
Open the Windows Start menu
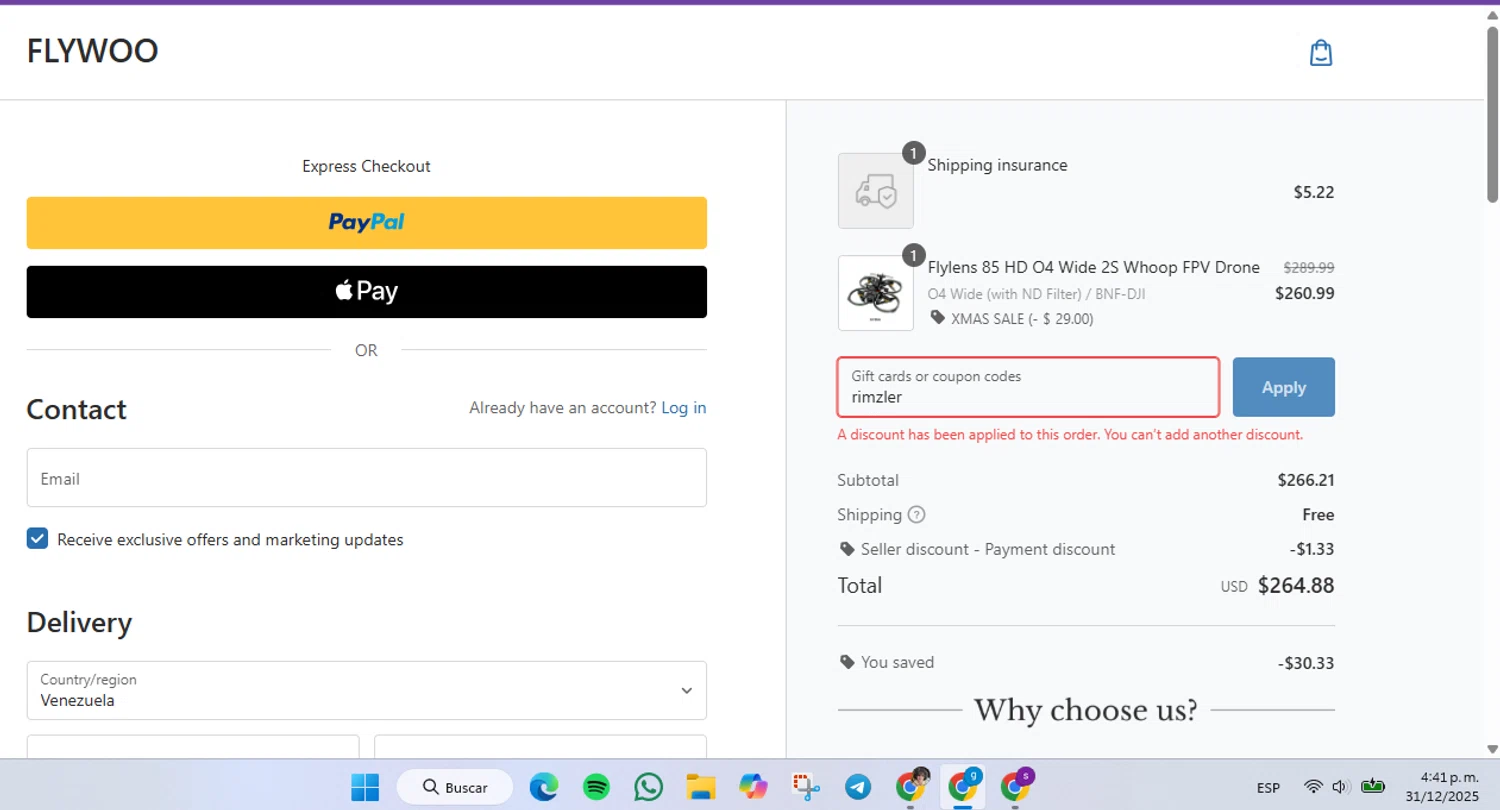click(x=365, y=788)
